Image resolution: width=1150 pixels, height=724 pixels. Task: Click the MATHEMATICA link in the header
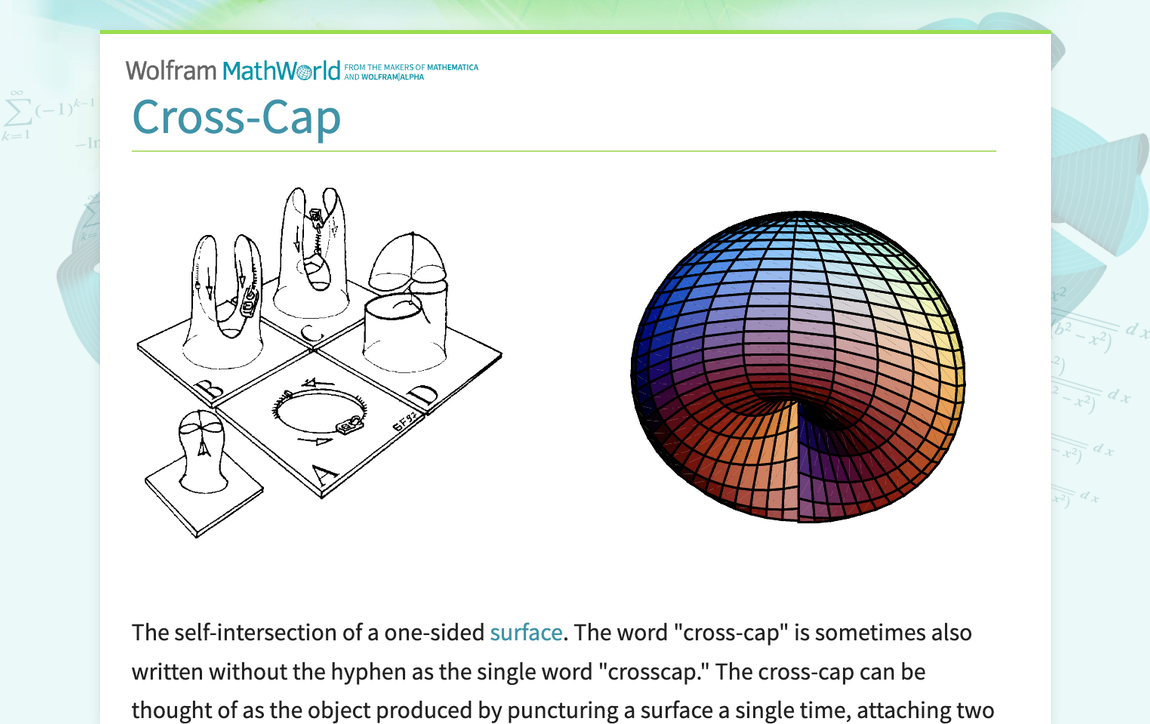(x=451, y=66)
